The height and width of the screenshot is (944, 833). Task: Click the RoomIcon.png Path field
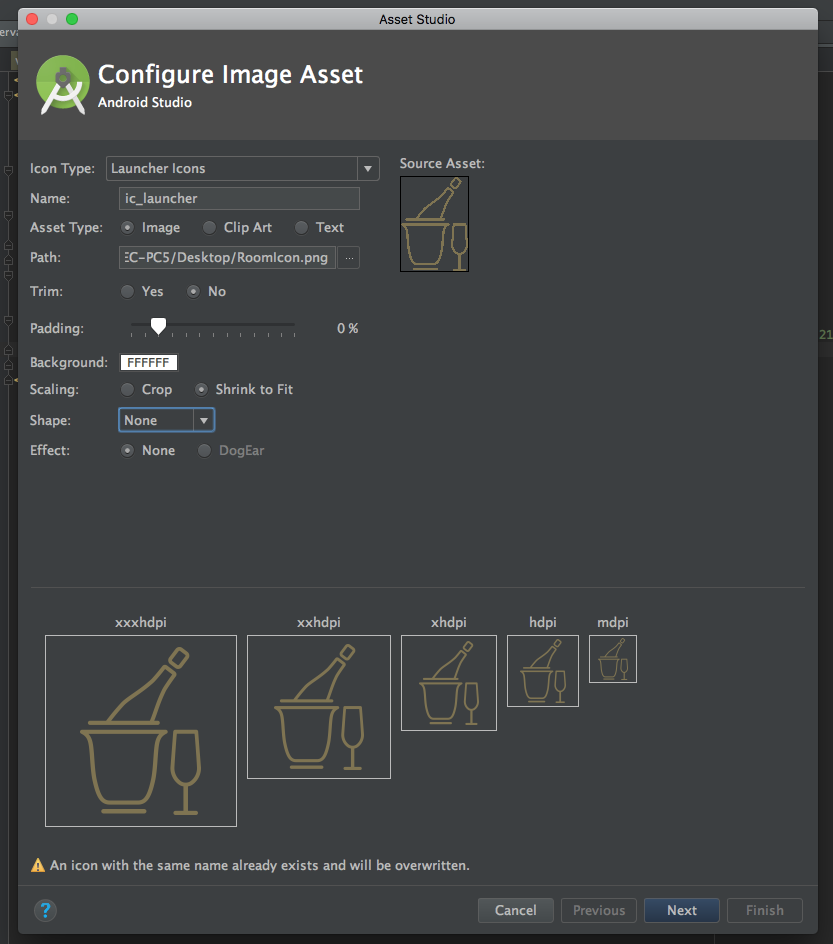click(228, 258)
